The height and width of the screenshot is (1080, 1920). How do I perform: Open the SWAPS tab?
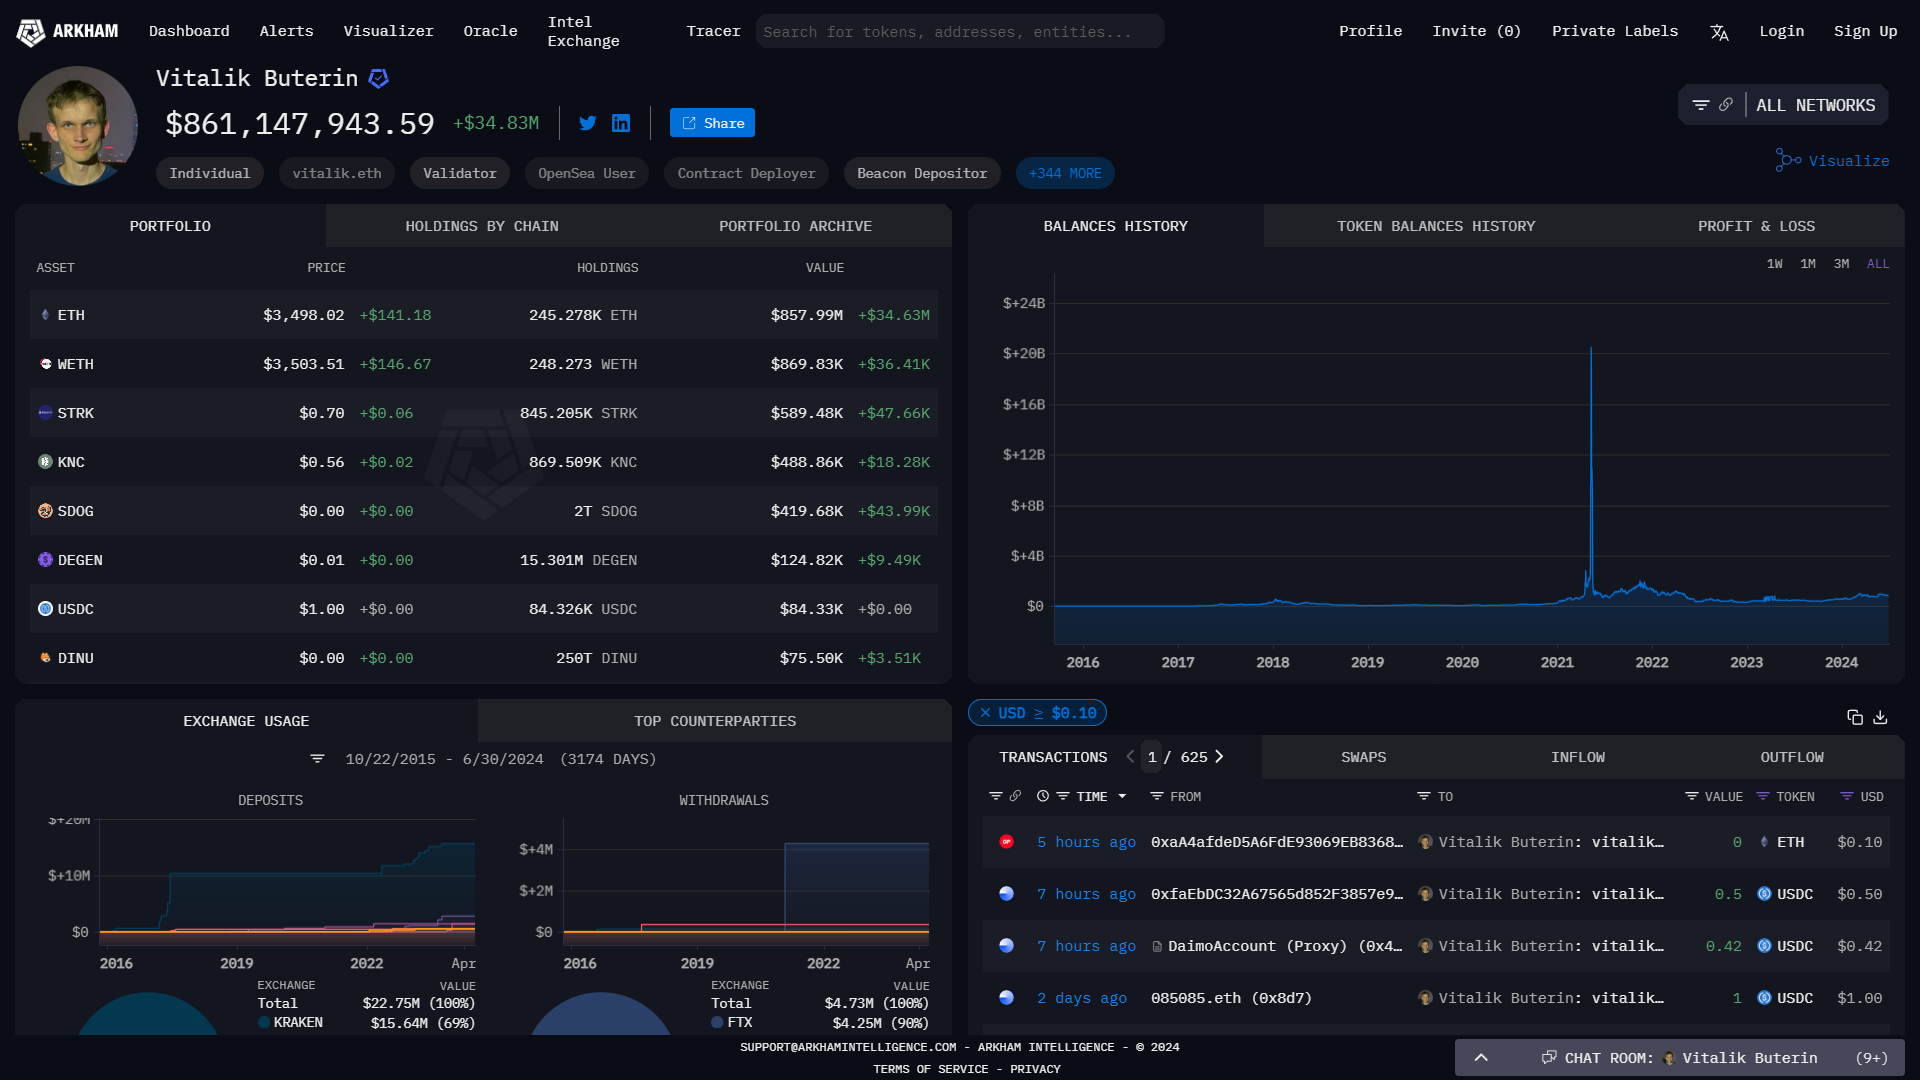[x=1363, y=757]
